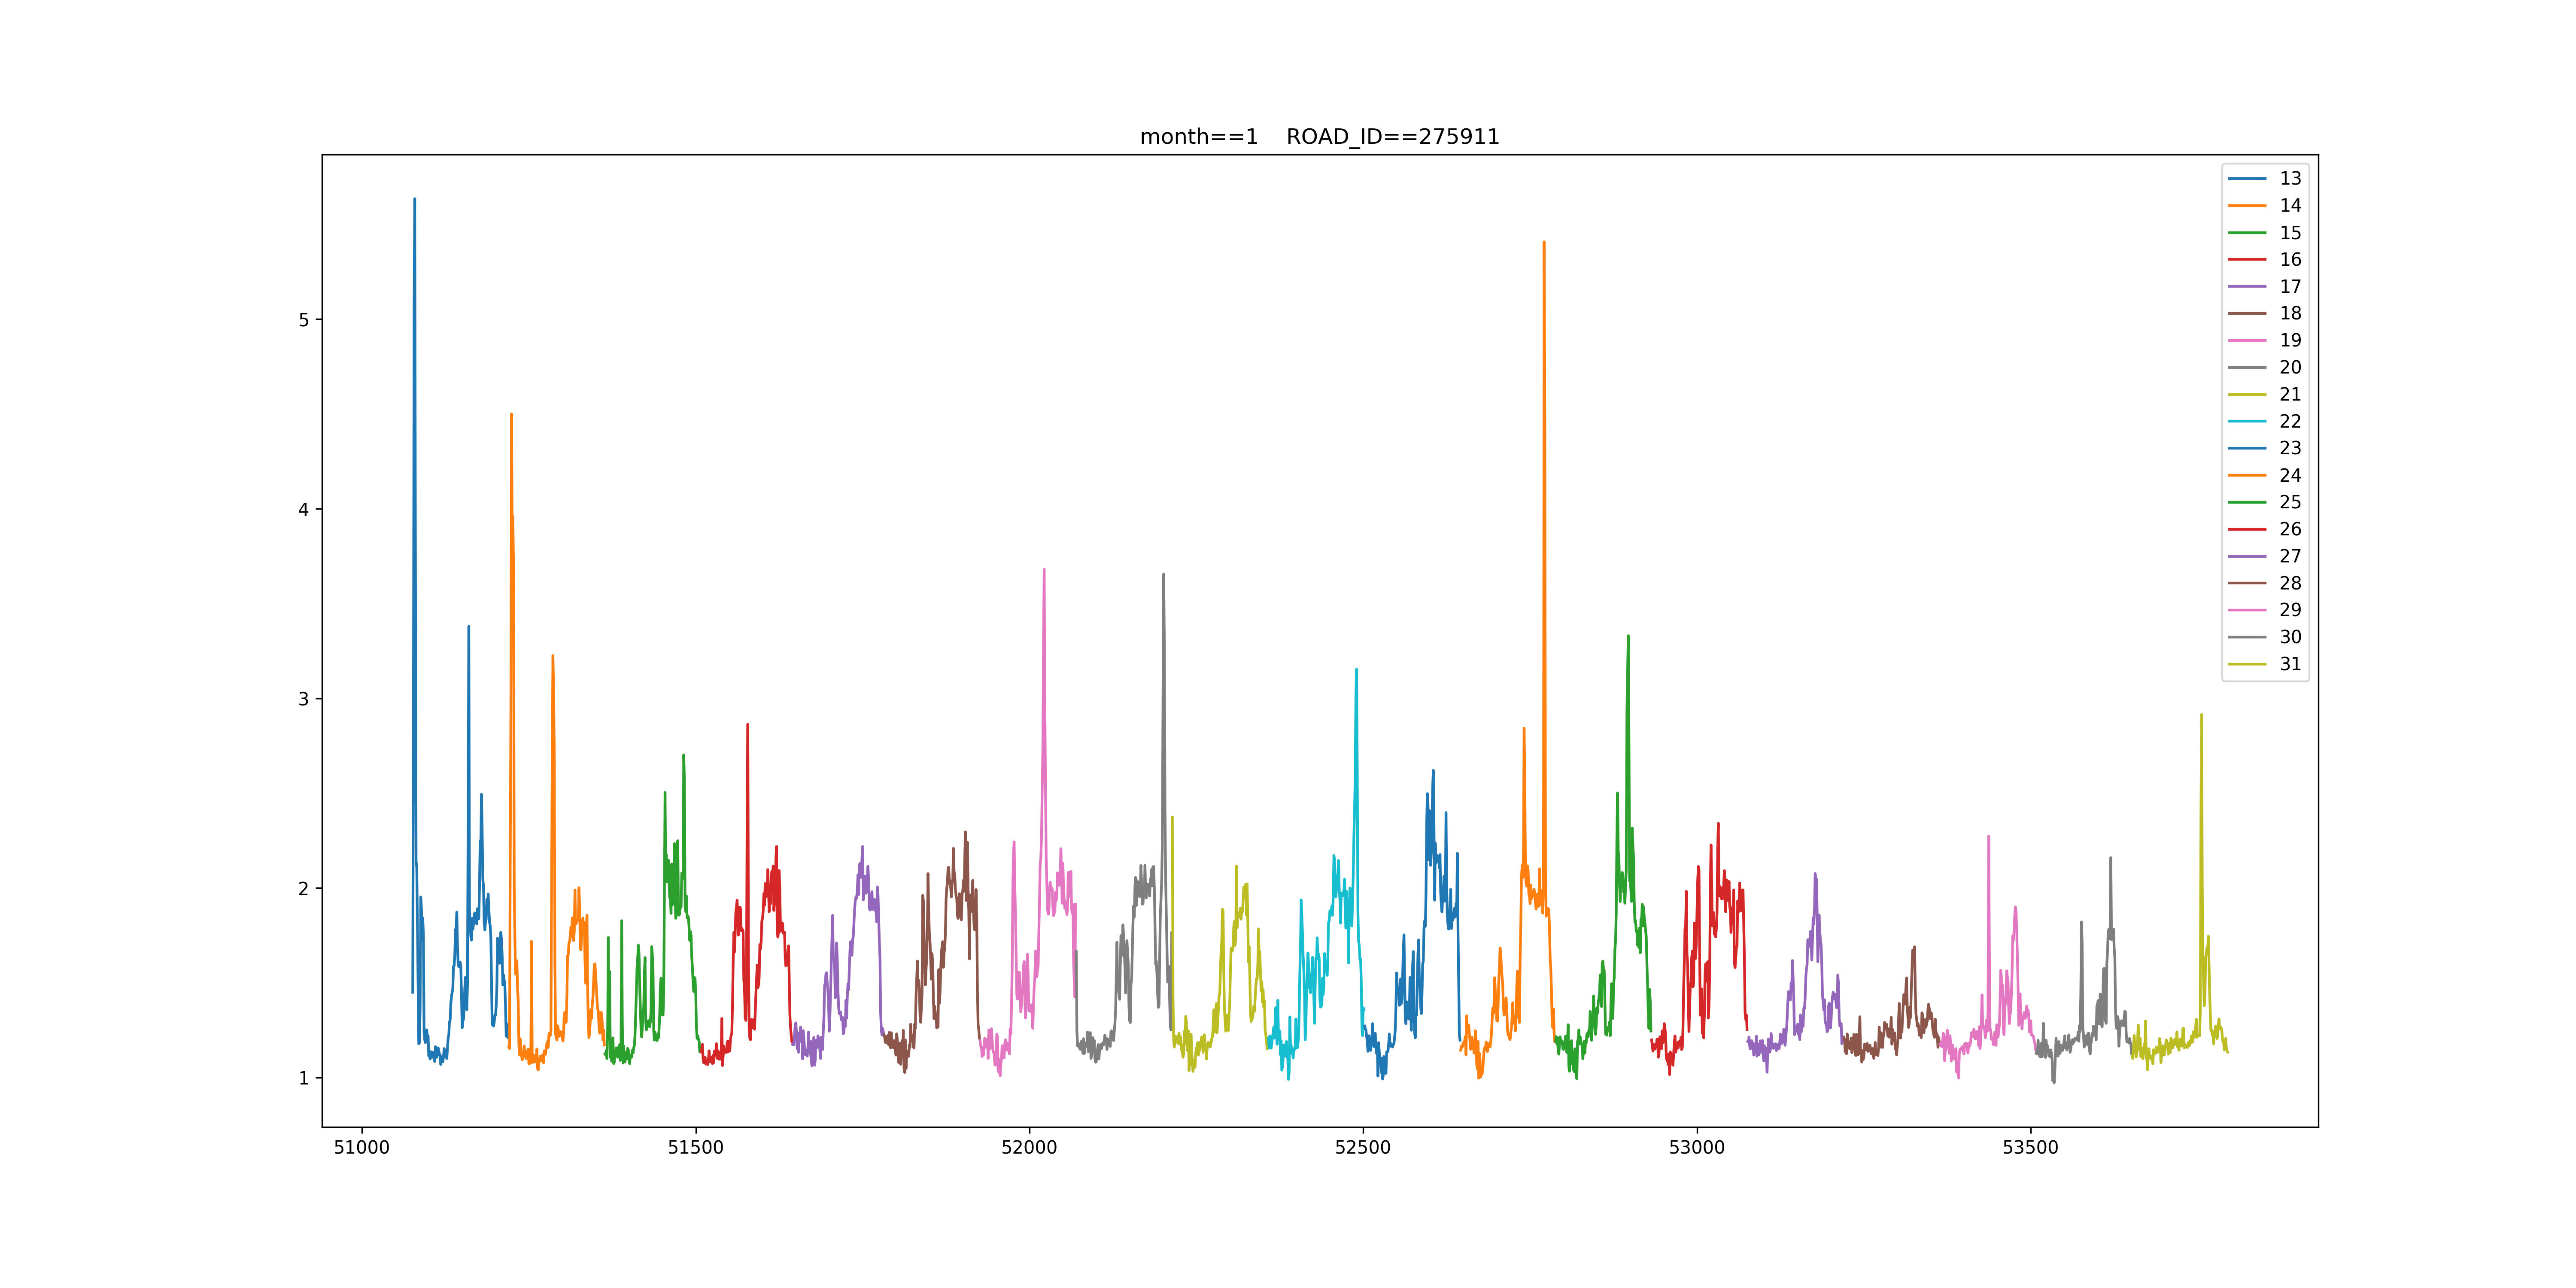2576x1288 pixels.
Task: Click y-axis tick label 5
Action: click(x=304, y=320)
